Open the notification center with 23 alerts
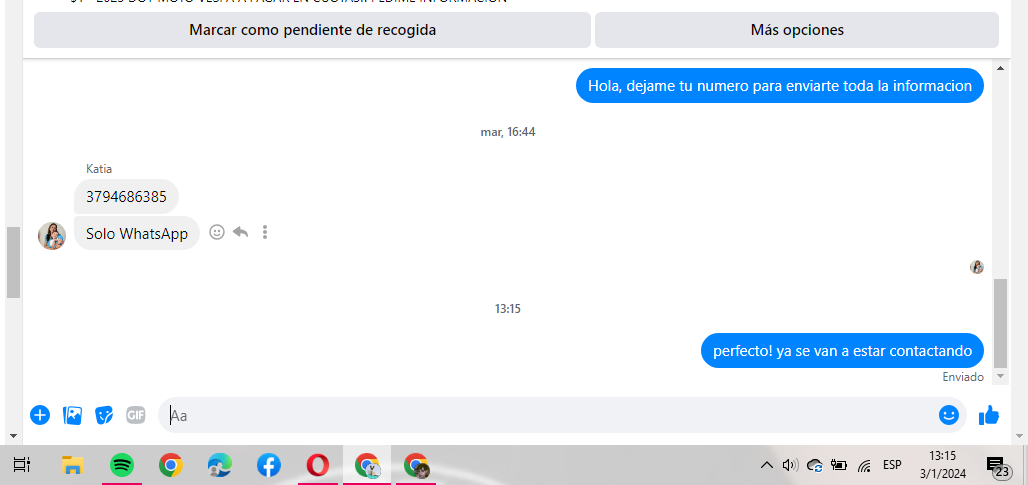Screen dimensions: 1028x485 coord(997,467)
